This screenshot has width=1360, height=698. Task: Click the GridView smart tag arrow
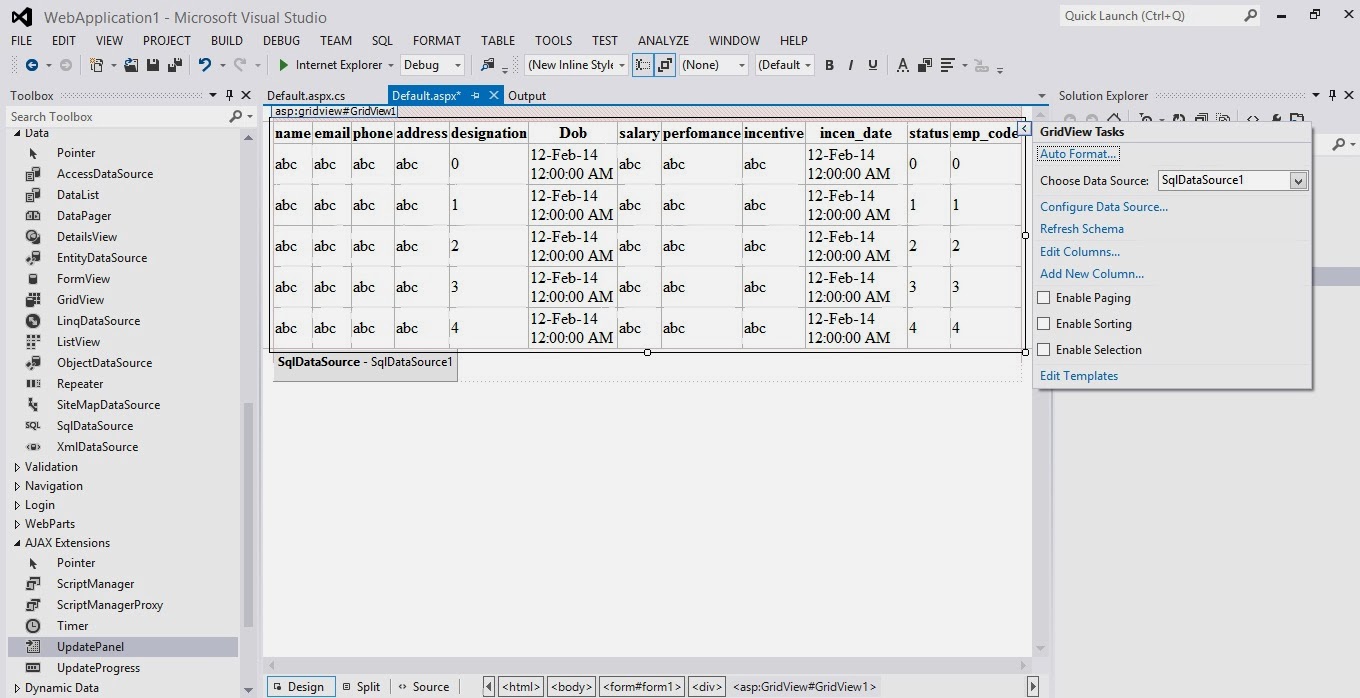(1024, 129)
